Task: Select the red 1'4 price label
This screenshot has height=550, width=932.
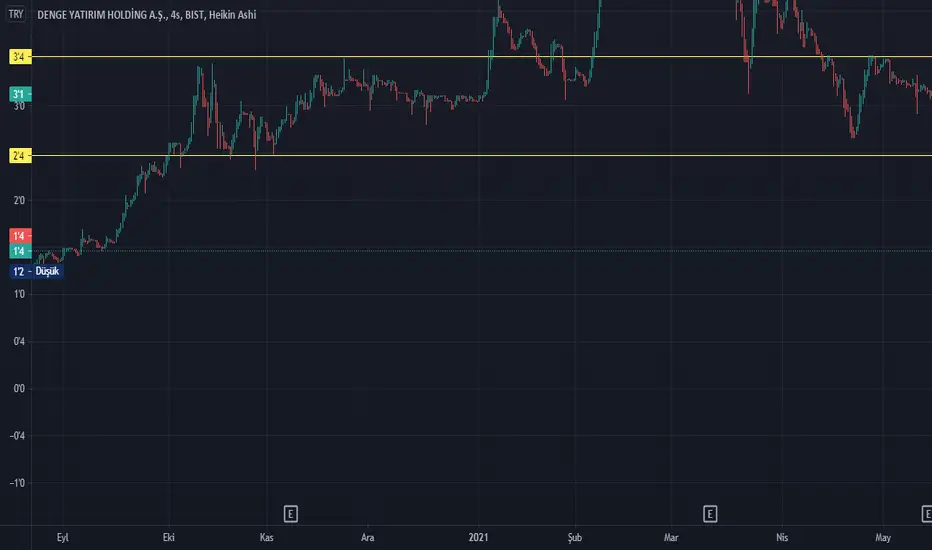Action: pyautogui.click(x=18, y=235)
